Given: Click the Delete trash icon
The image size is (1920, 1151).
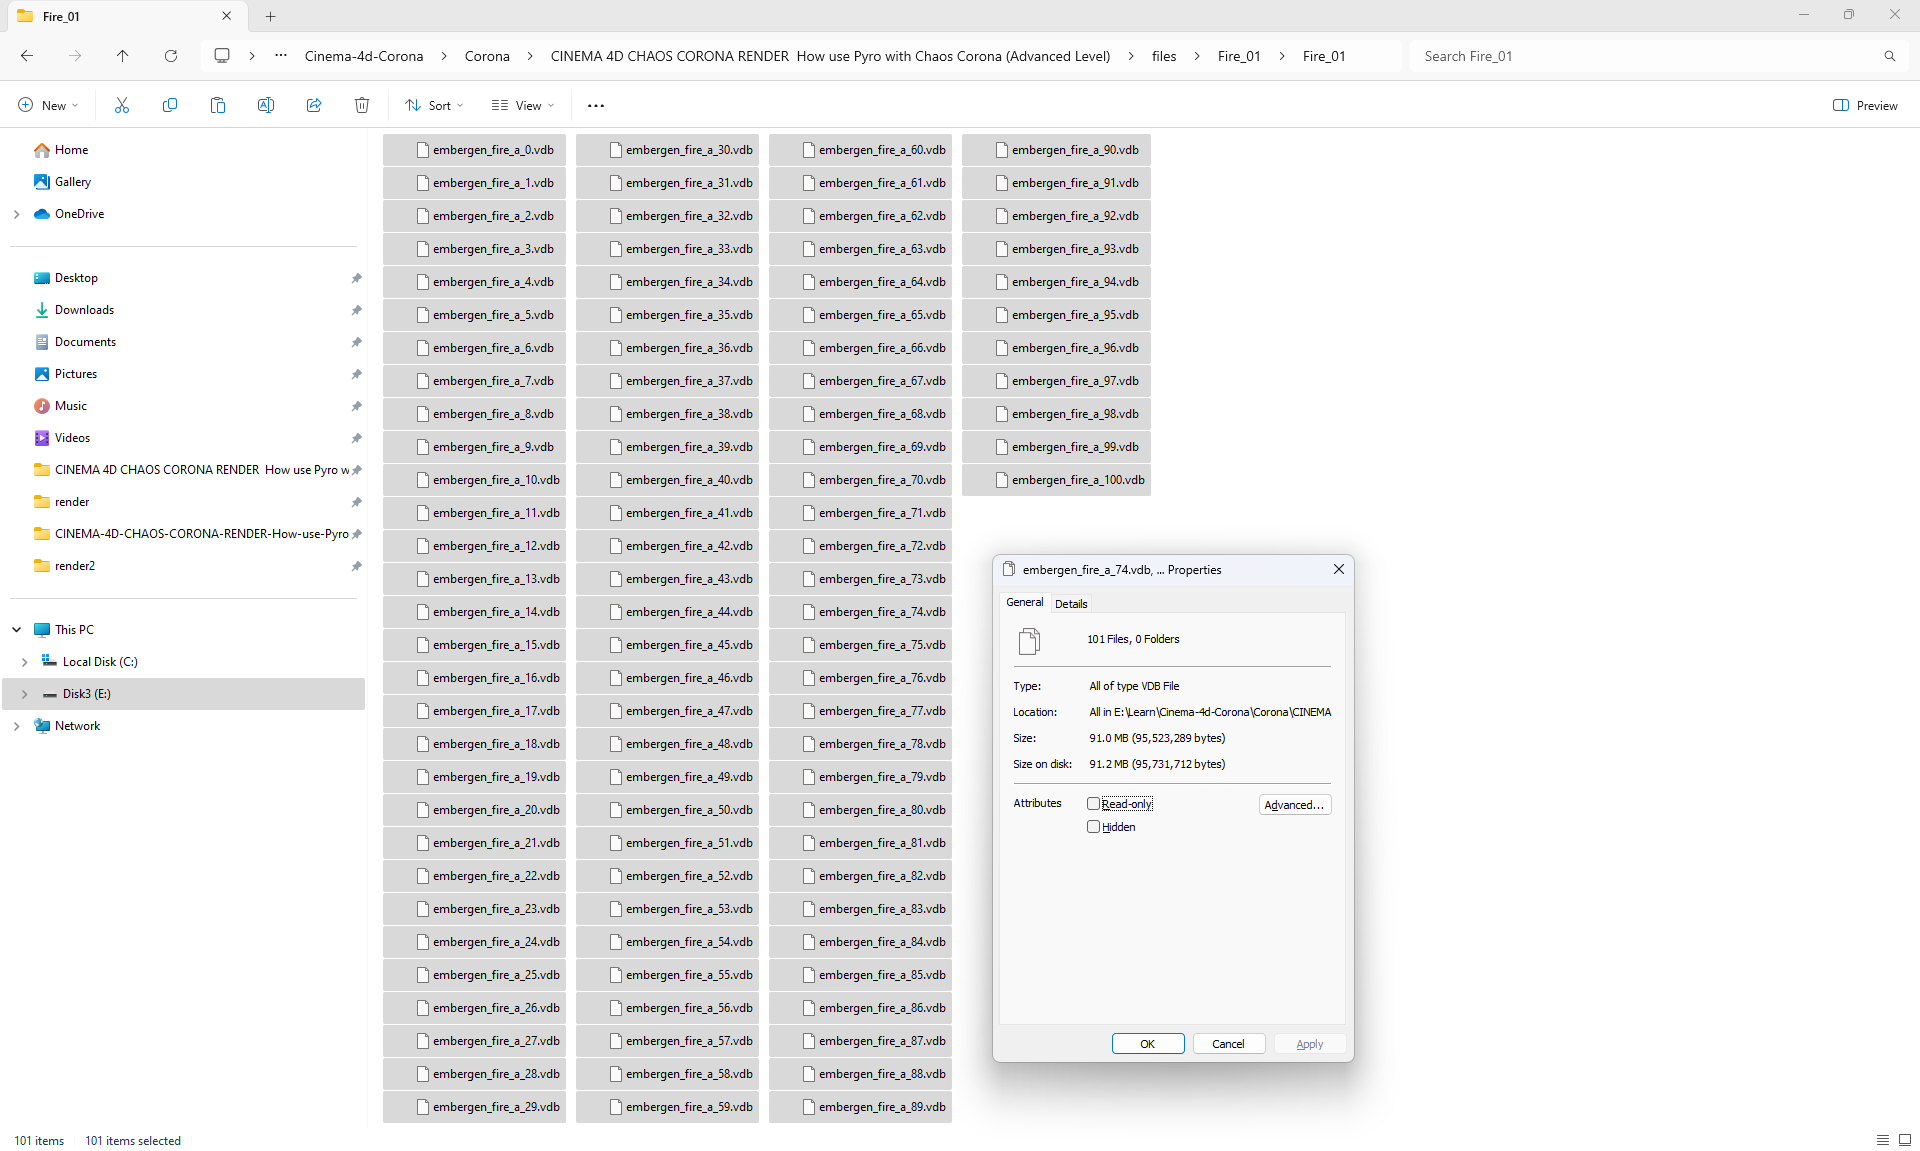Looking at the screenshot, I should (362, 105).
